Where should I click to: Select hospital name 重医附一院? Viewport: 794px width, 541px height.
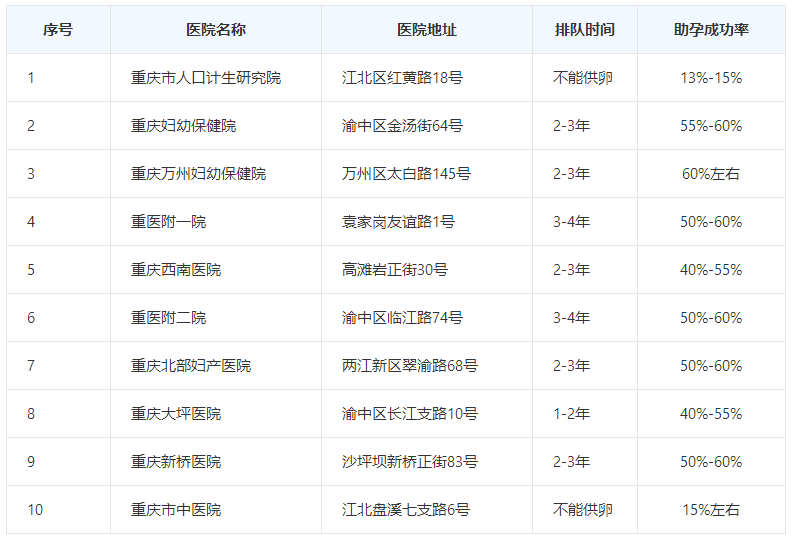click(x=168, y=222)
